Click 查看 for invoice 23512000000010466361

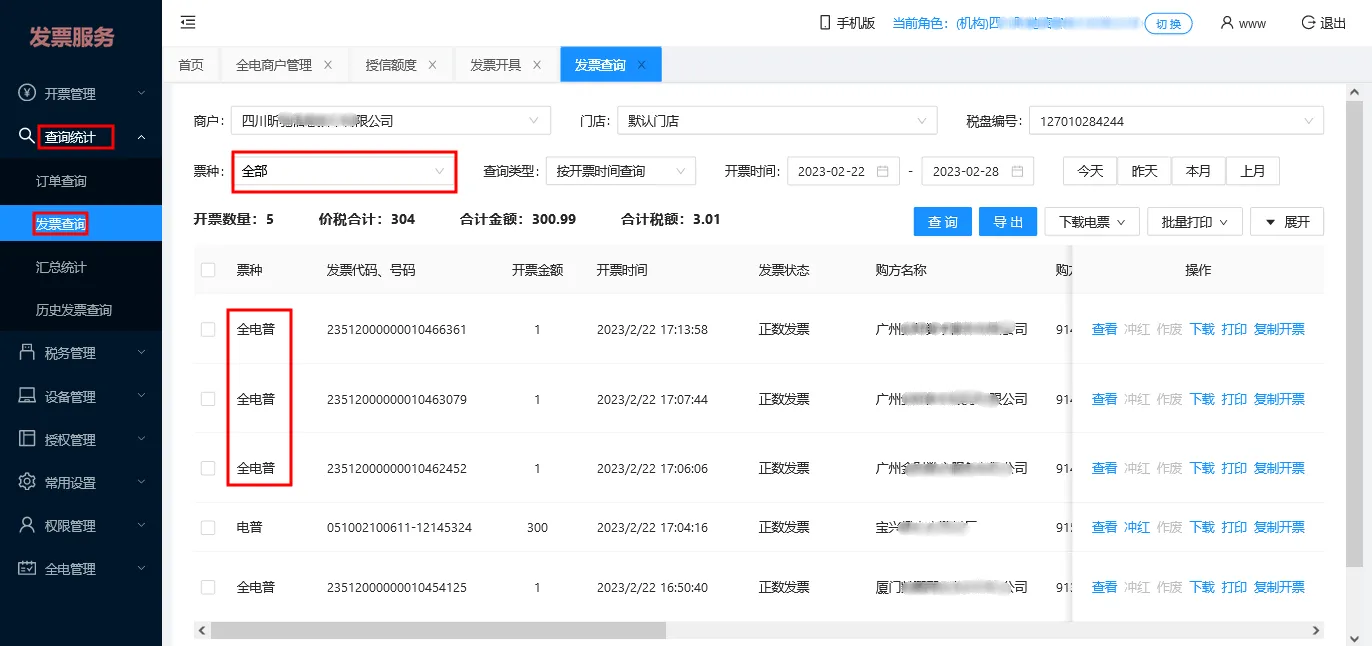pos(1104,329)
